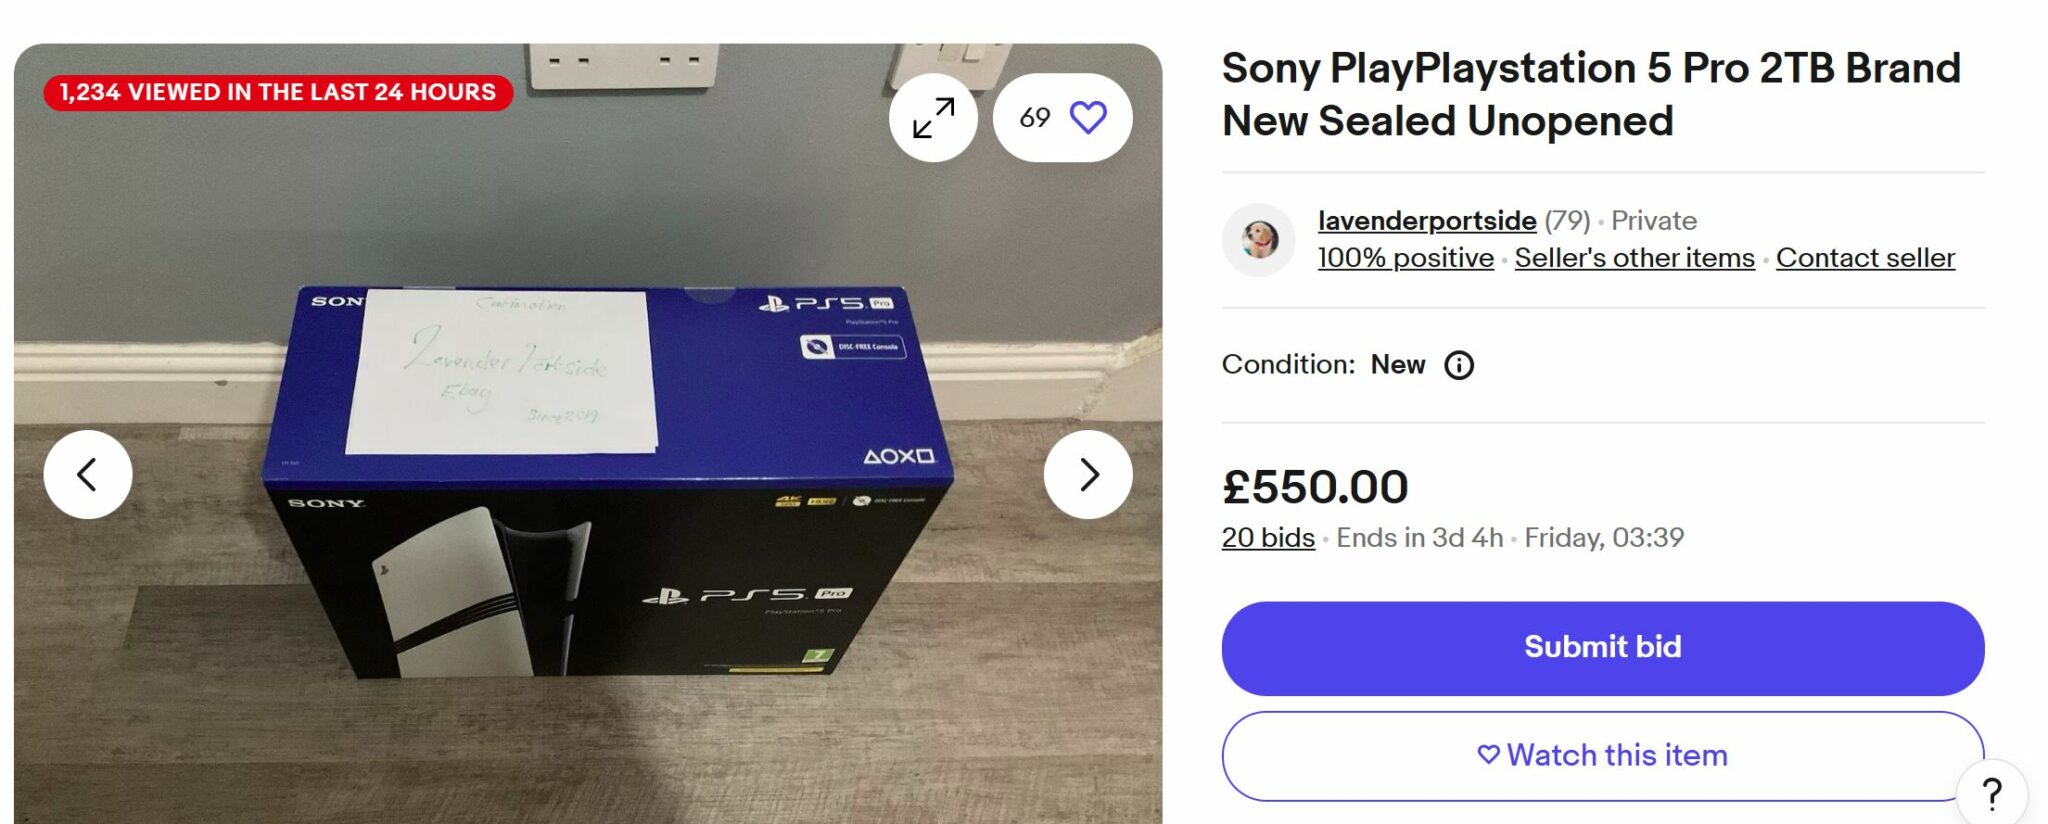Click the heart icon inside Watch this item
Screen dimensions: 2048x824
coord(1487,756)
